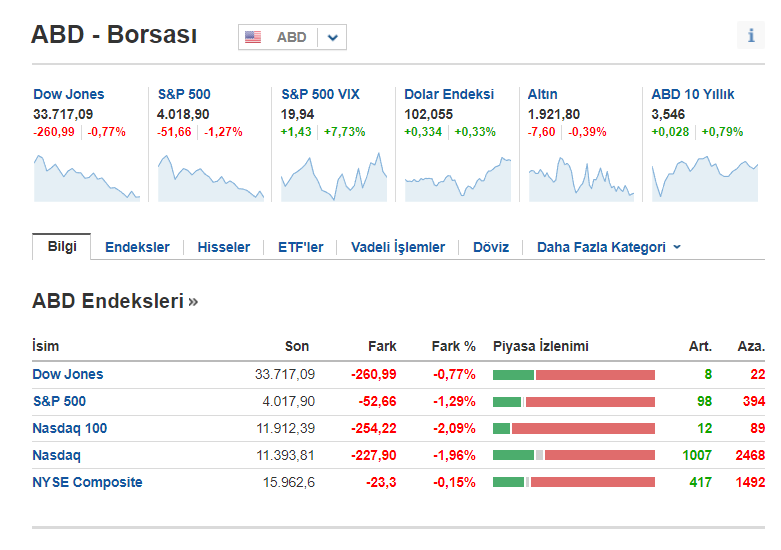Screen dimensions: 781x550
Task: Click the Nasdaq 100 index link
Action: 69,428
